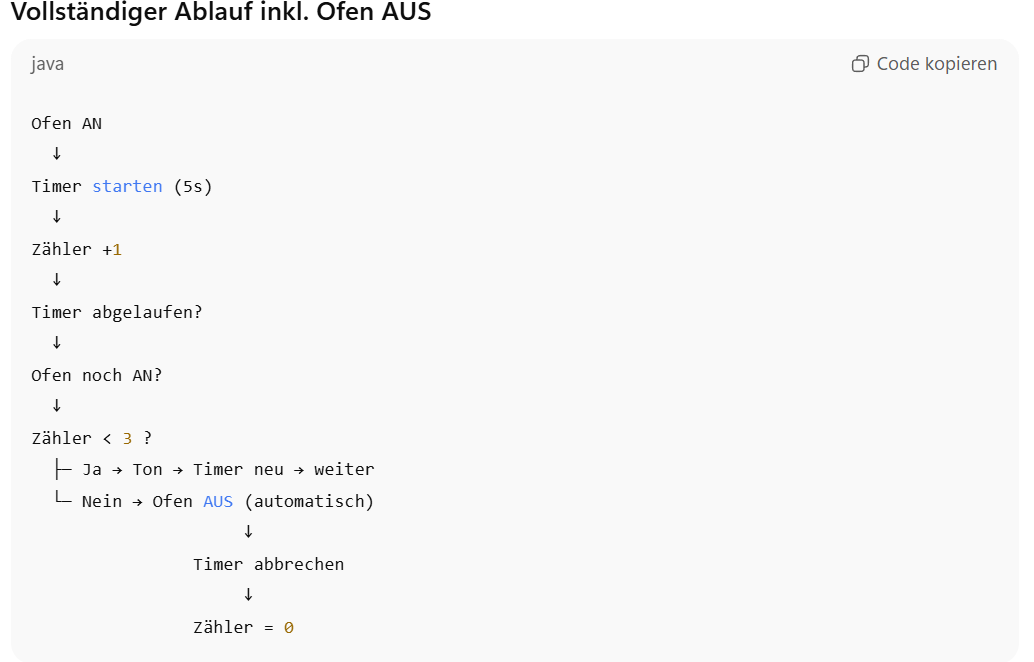Viewport: 1034px width, 662px height.
Task: Click the orange number 1 after Zähler +
Action: [117, 250]
